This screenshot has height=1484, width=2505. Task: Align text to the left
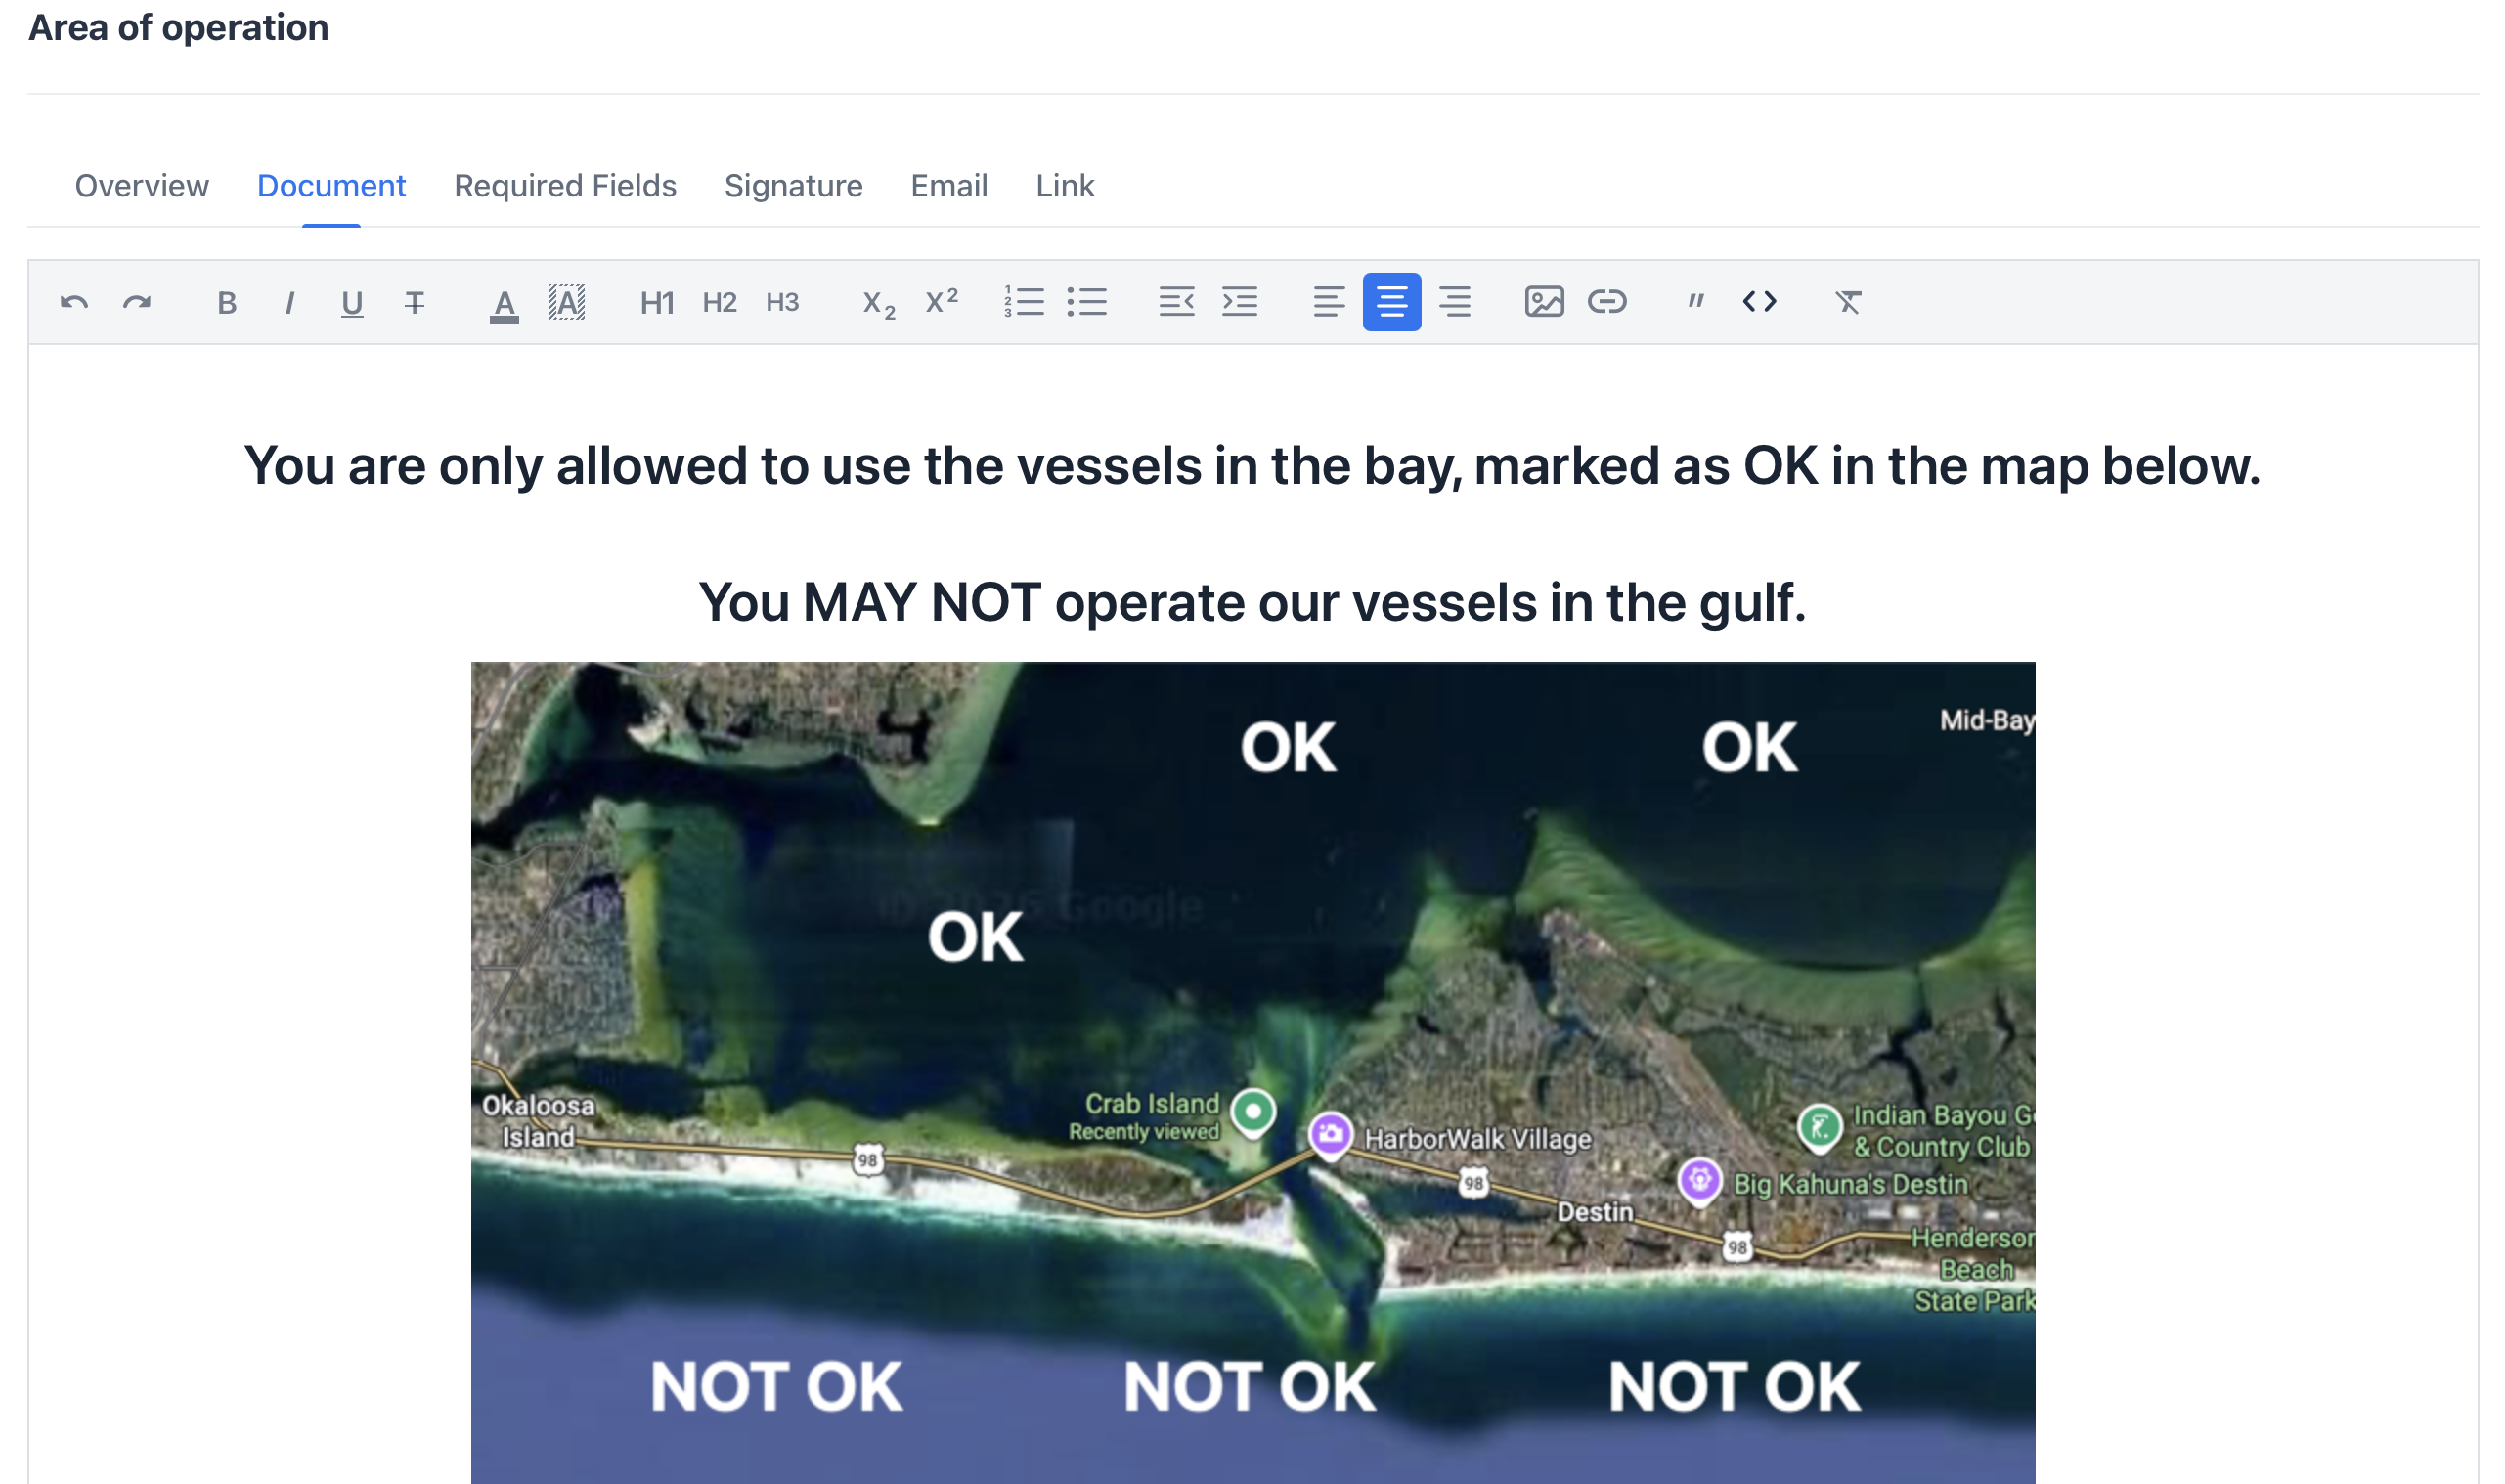(x=1329, y=302)
